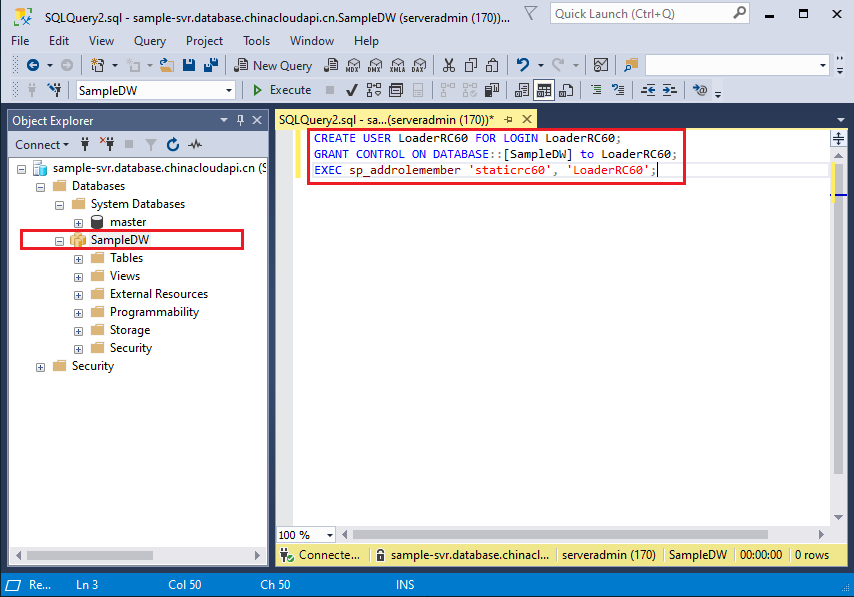
Task: Open a Database Engine Query icon
Action: point(331,65)
